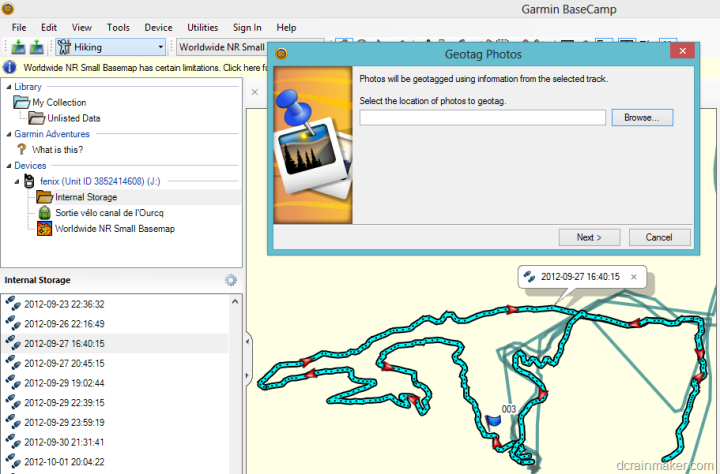Screen dimensions: 720x474
Task: Select Sortie vélo canal de l'Ourcq
Action: 109,213
